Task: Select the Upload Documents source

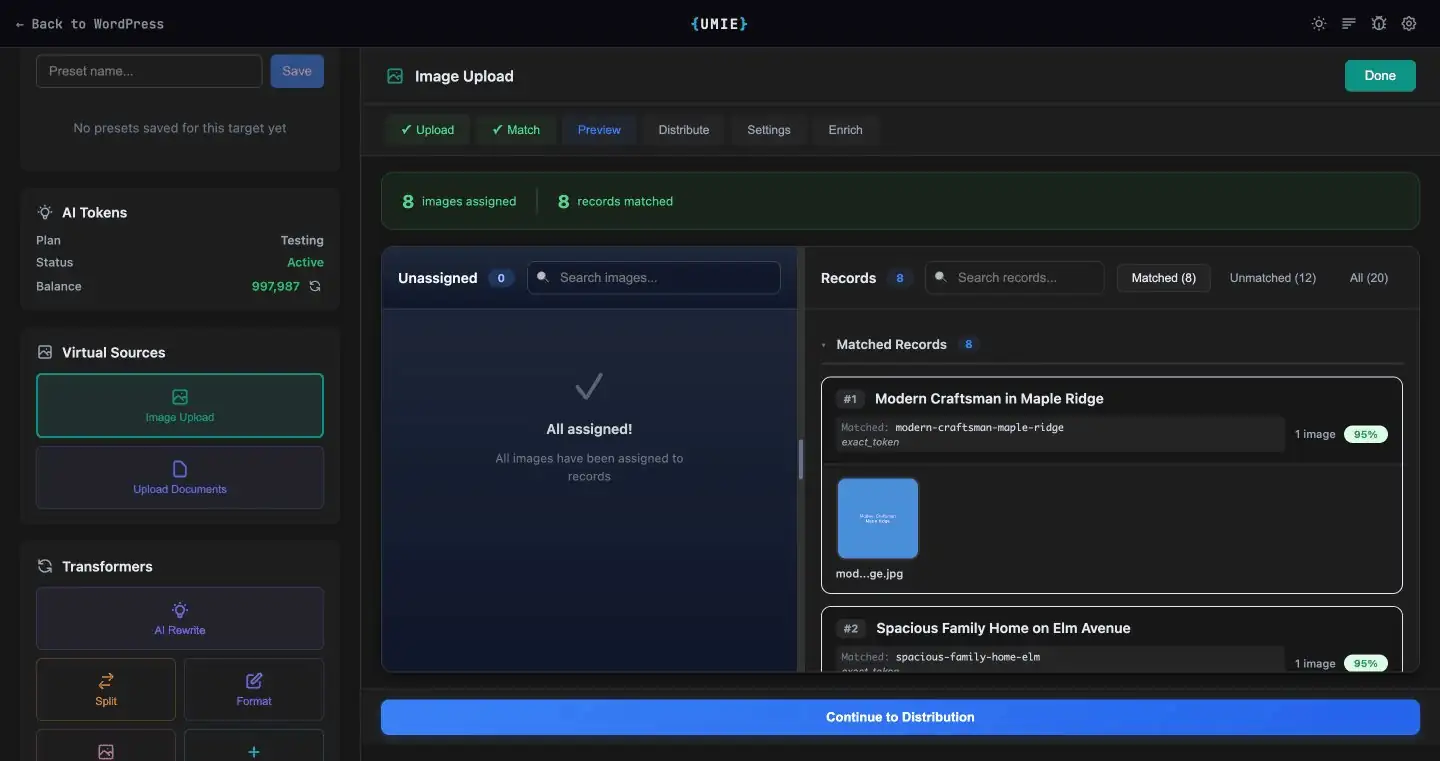Action: point(180,477)
